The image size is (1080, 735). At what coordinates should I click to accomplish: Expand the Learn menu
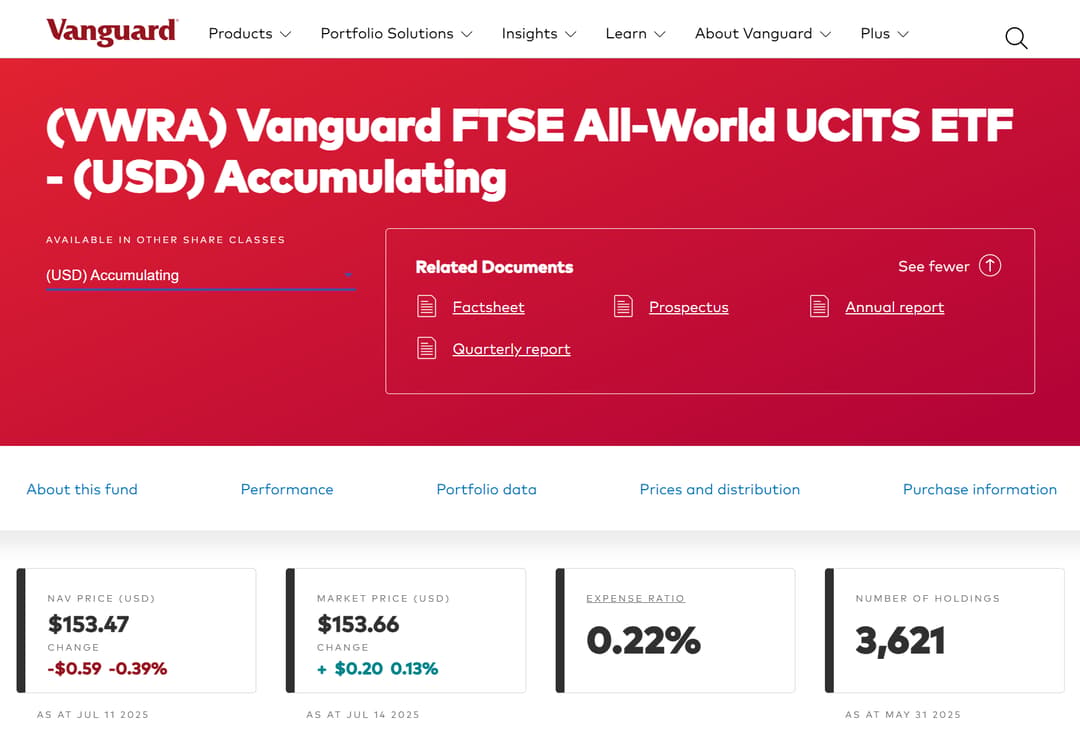tap(636, 34)
